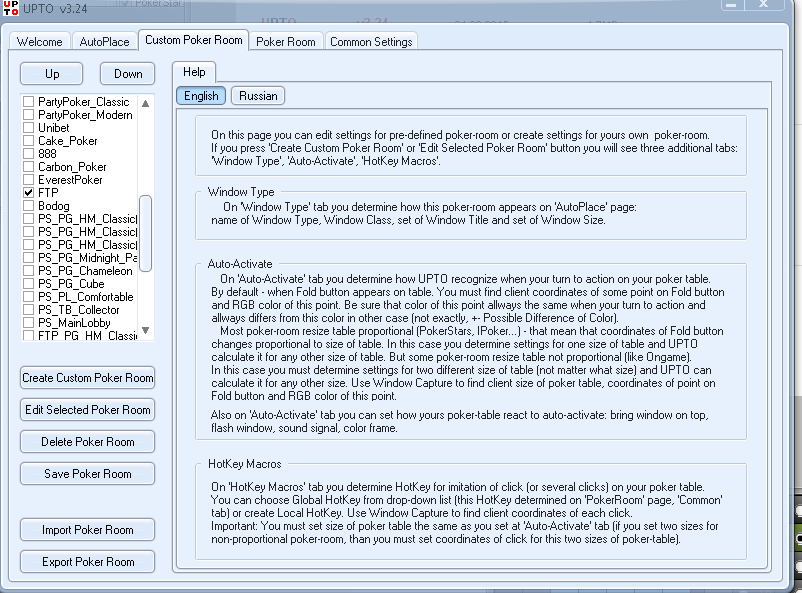The width and height of the screenshot is (802, 593).
Task: Switch to the Welcome tab
Action: click(x=39, y=41)
